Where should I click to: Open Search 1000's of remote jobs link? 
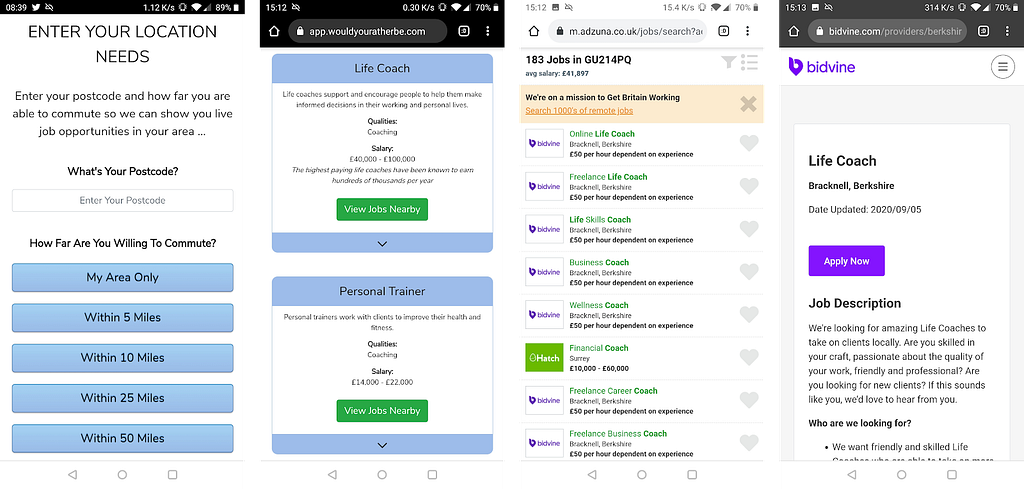(579, 111)
